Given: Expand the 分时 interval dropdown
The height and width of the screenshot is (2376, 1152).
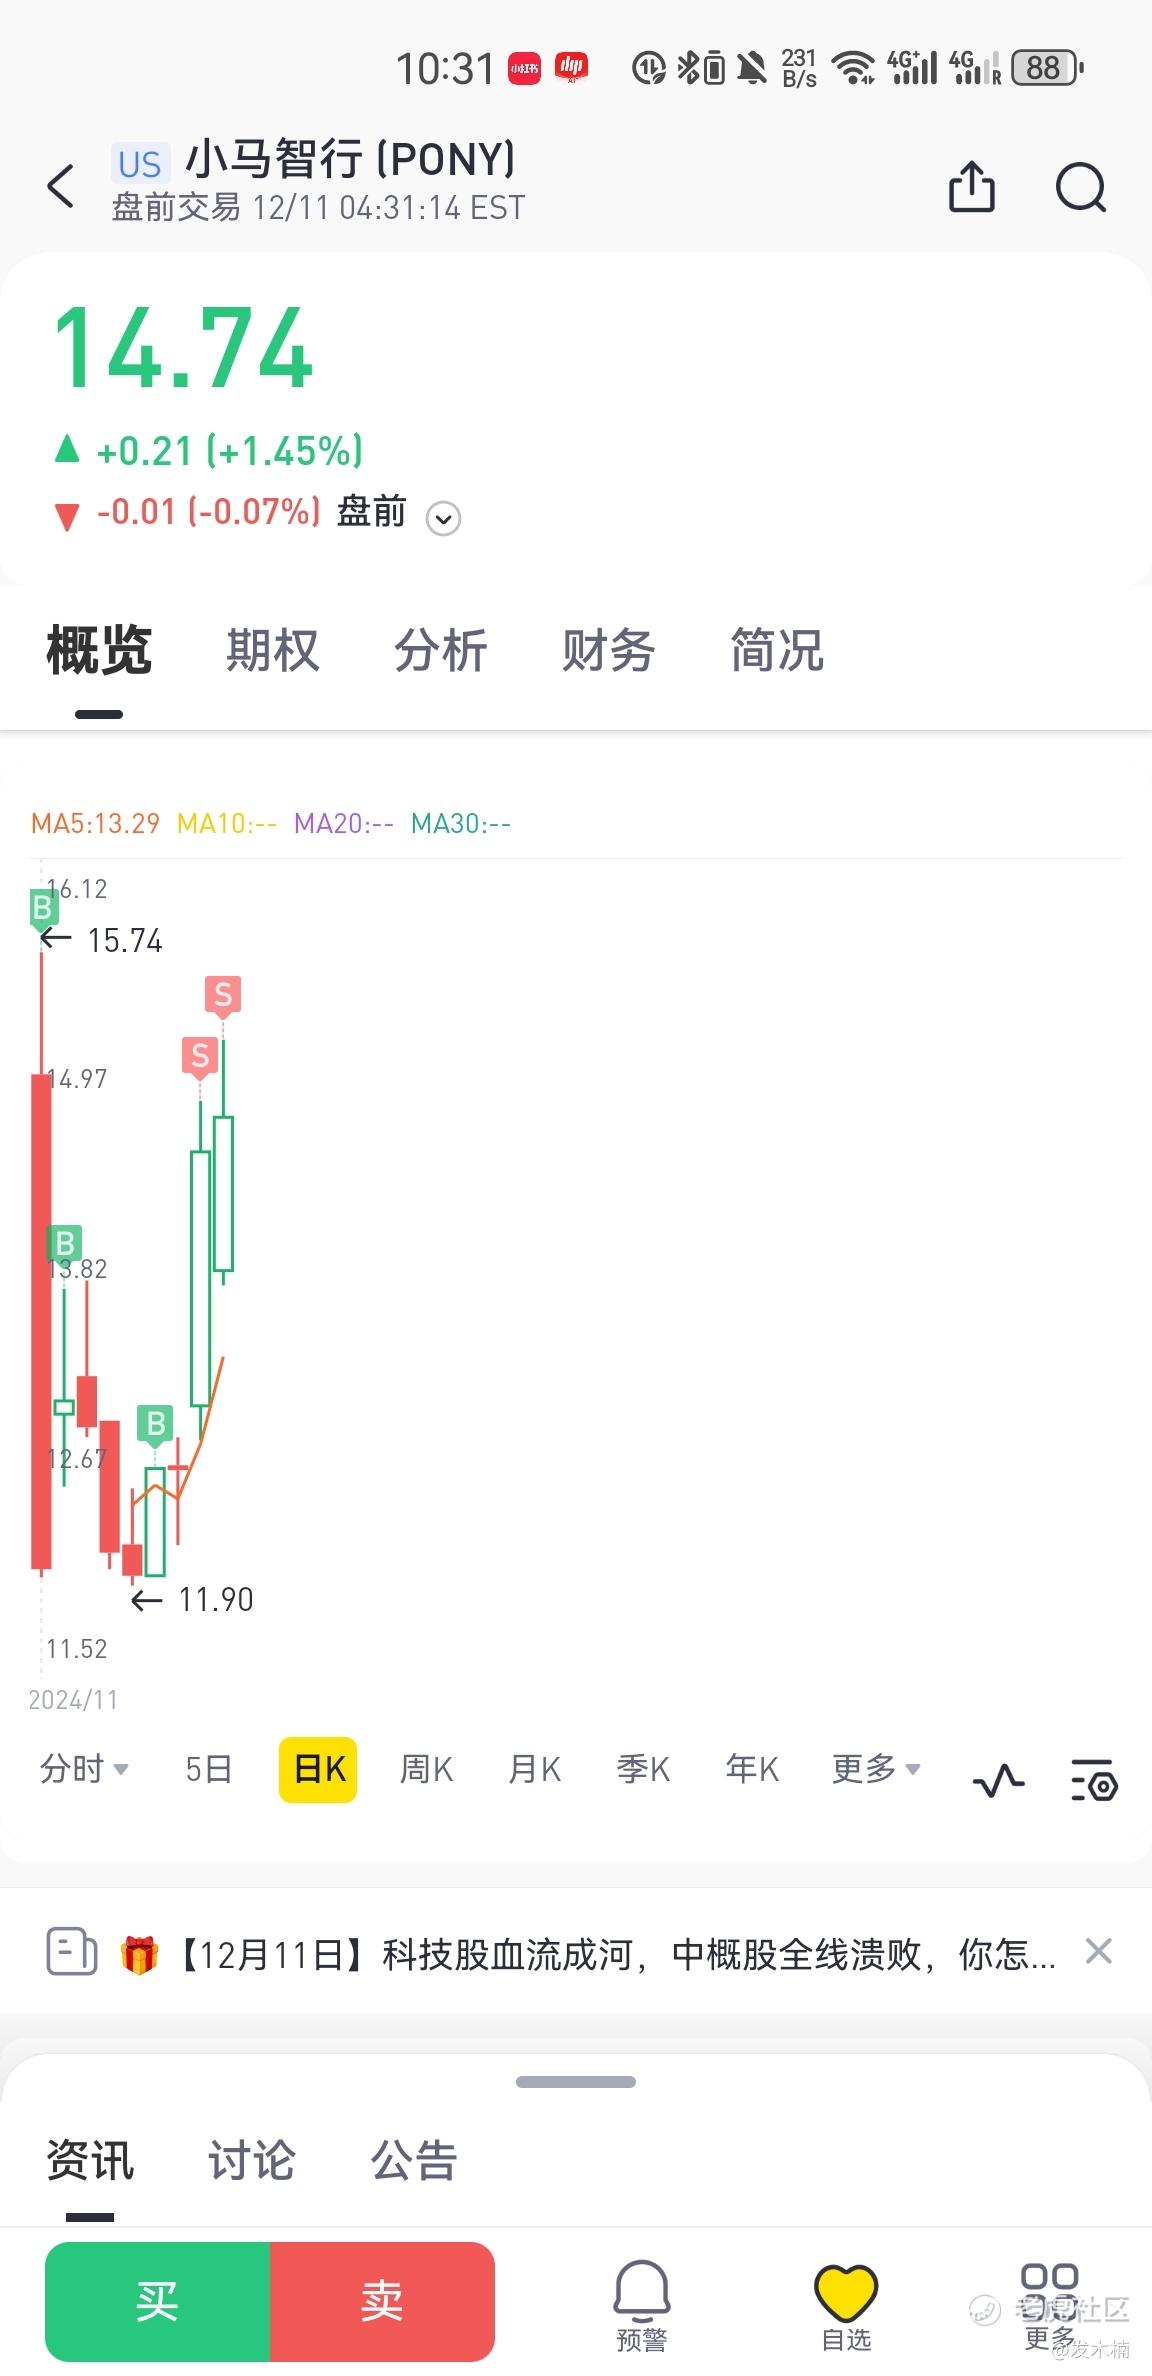Looking at the screenshot, I should pyautogui.click(x=84, y=1769).
